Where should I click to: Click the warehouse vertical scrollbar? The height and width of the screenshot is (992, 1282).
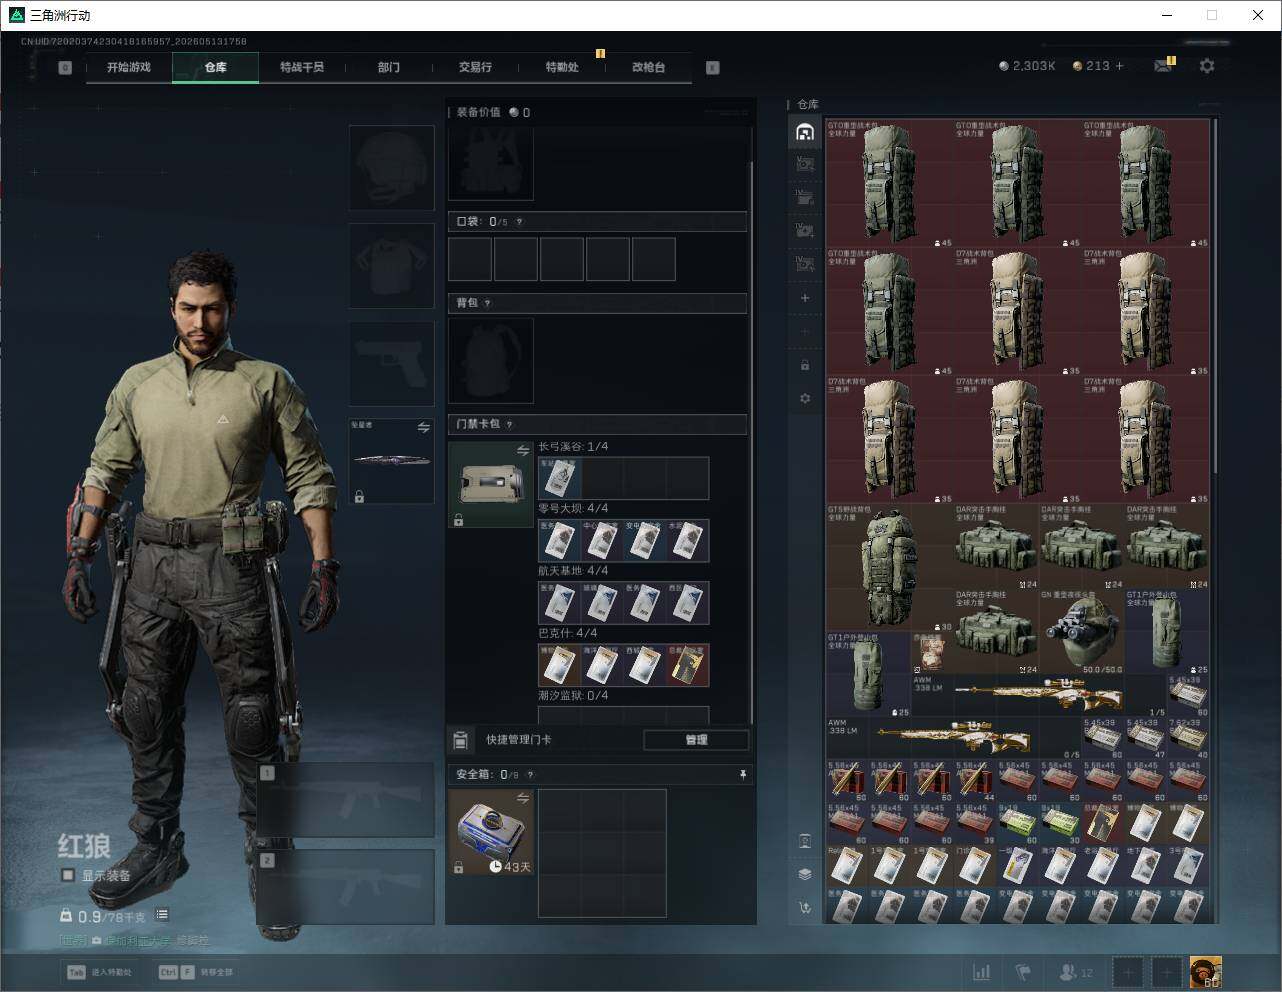coord(1215,296)
